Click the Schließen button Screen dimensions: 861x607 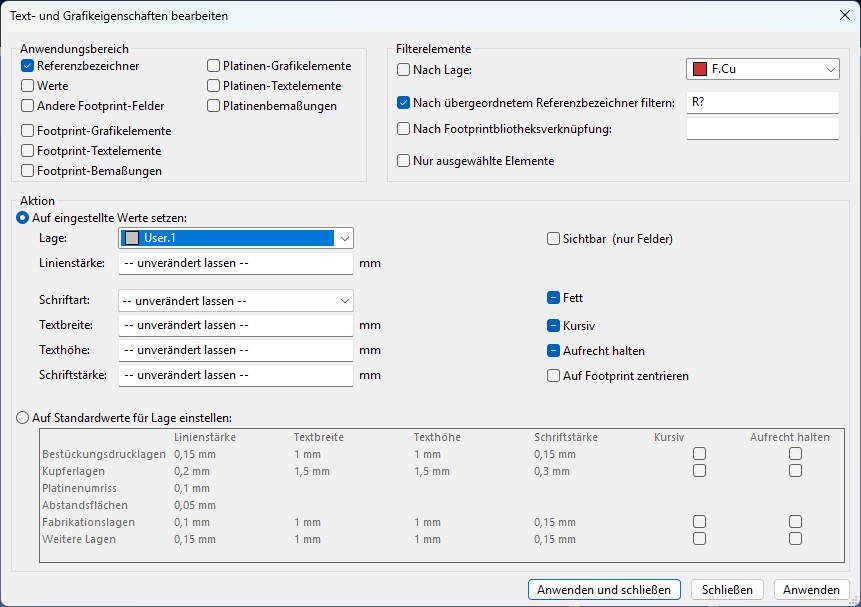[727, 589]
